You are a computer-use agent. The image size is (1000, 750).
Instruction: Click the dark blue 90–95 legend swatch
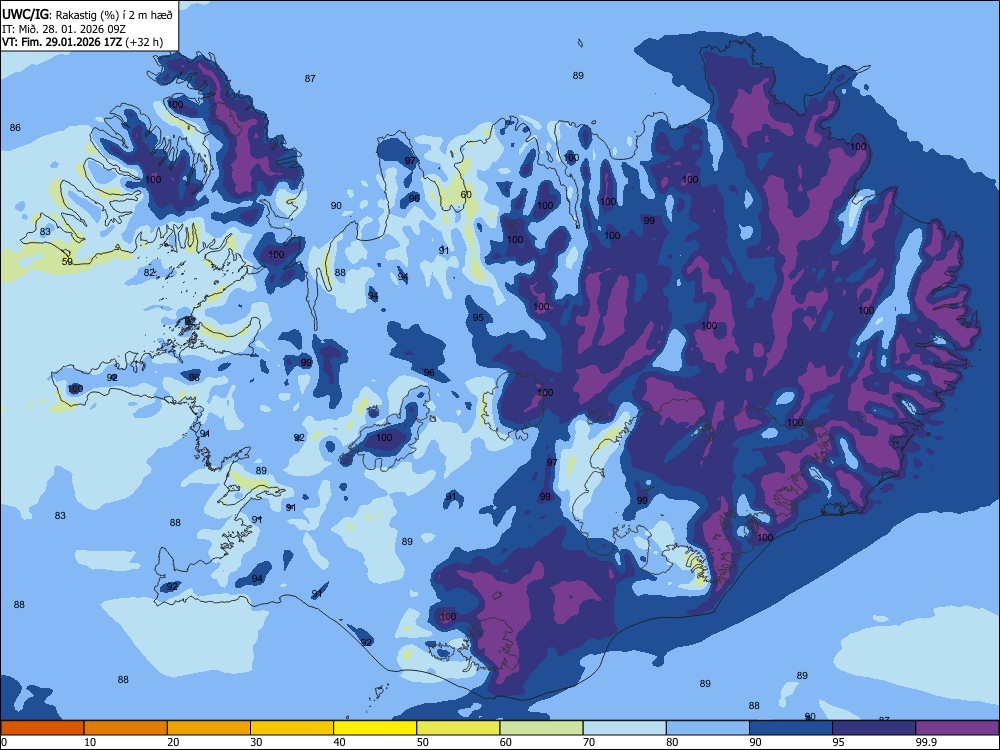pyautogui.click(x=791, y=728)
